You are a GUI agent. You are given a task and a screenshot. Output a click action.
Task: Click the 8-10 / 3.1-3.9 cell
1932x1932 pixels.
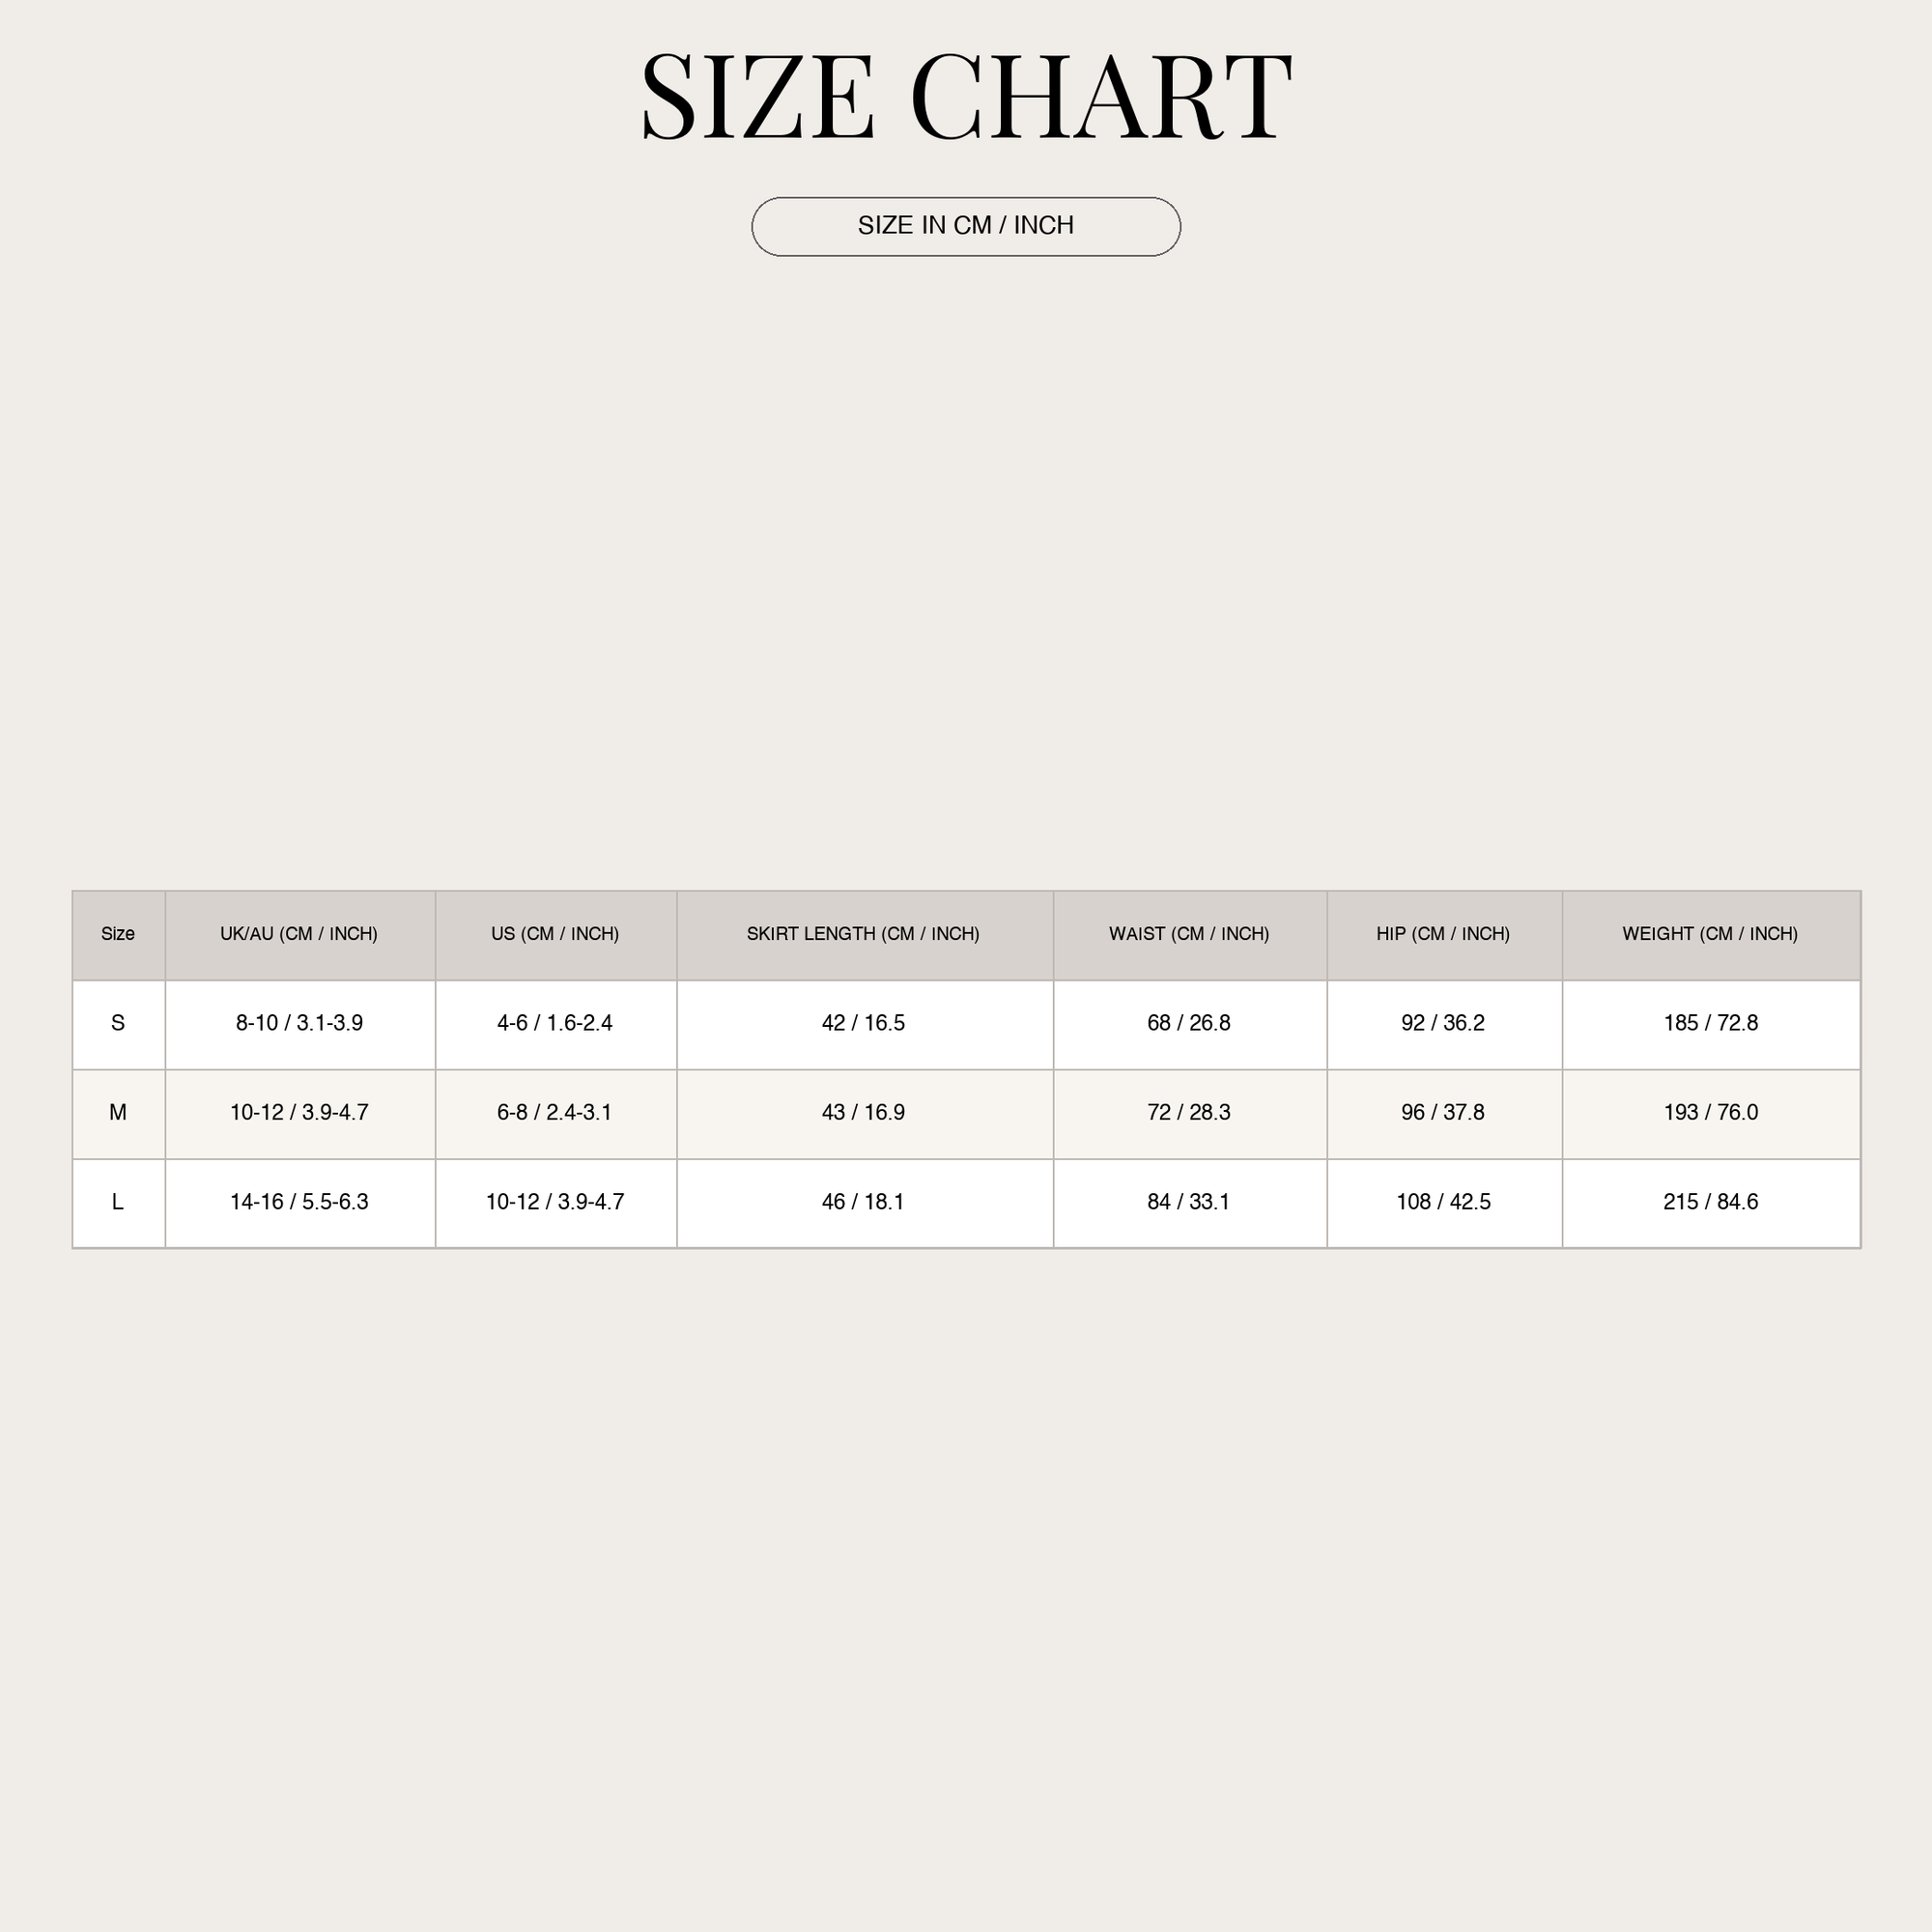point(300,1024)
